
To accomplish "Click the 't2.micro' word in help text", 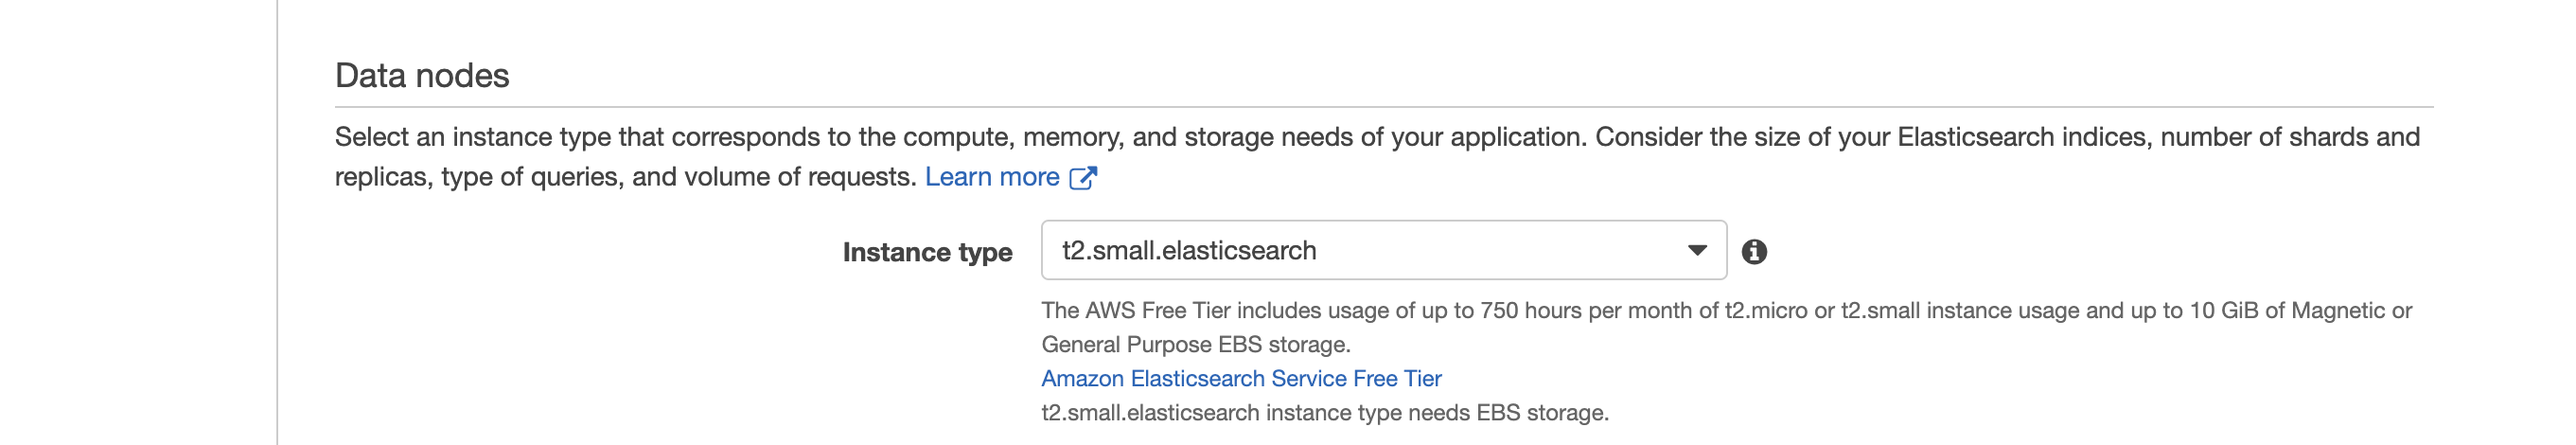I will (x=1766, y=311).
